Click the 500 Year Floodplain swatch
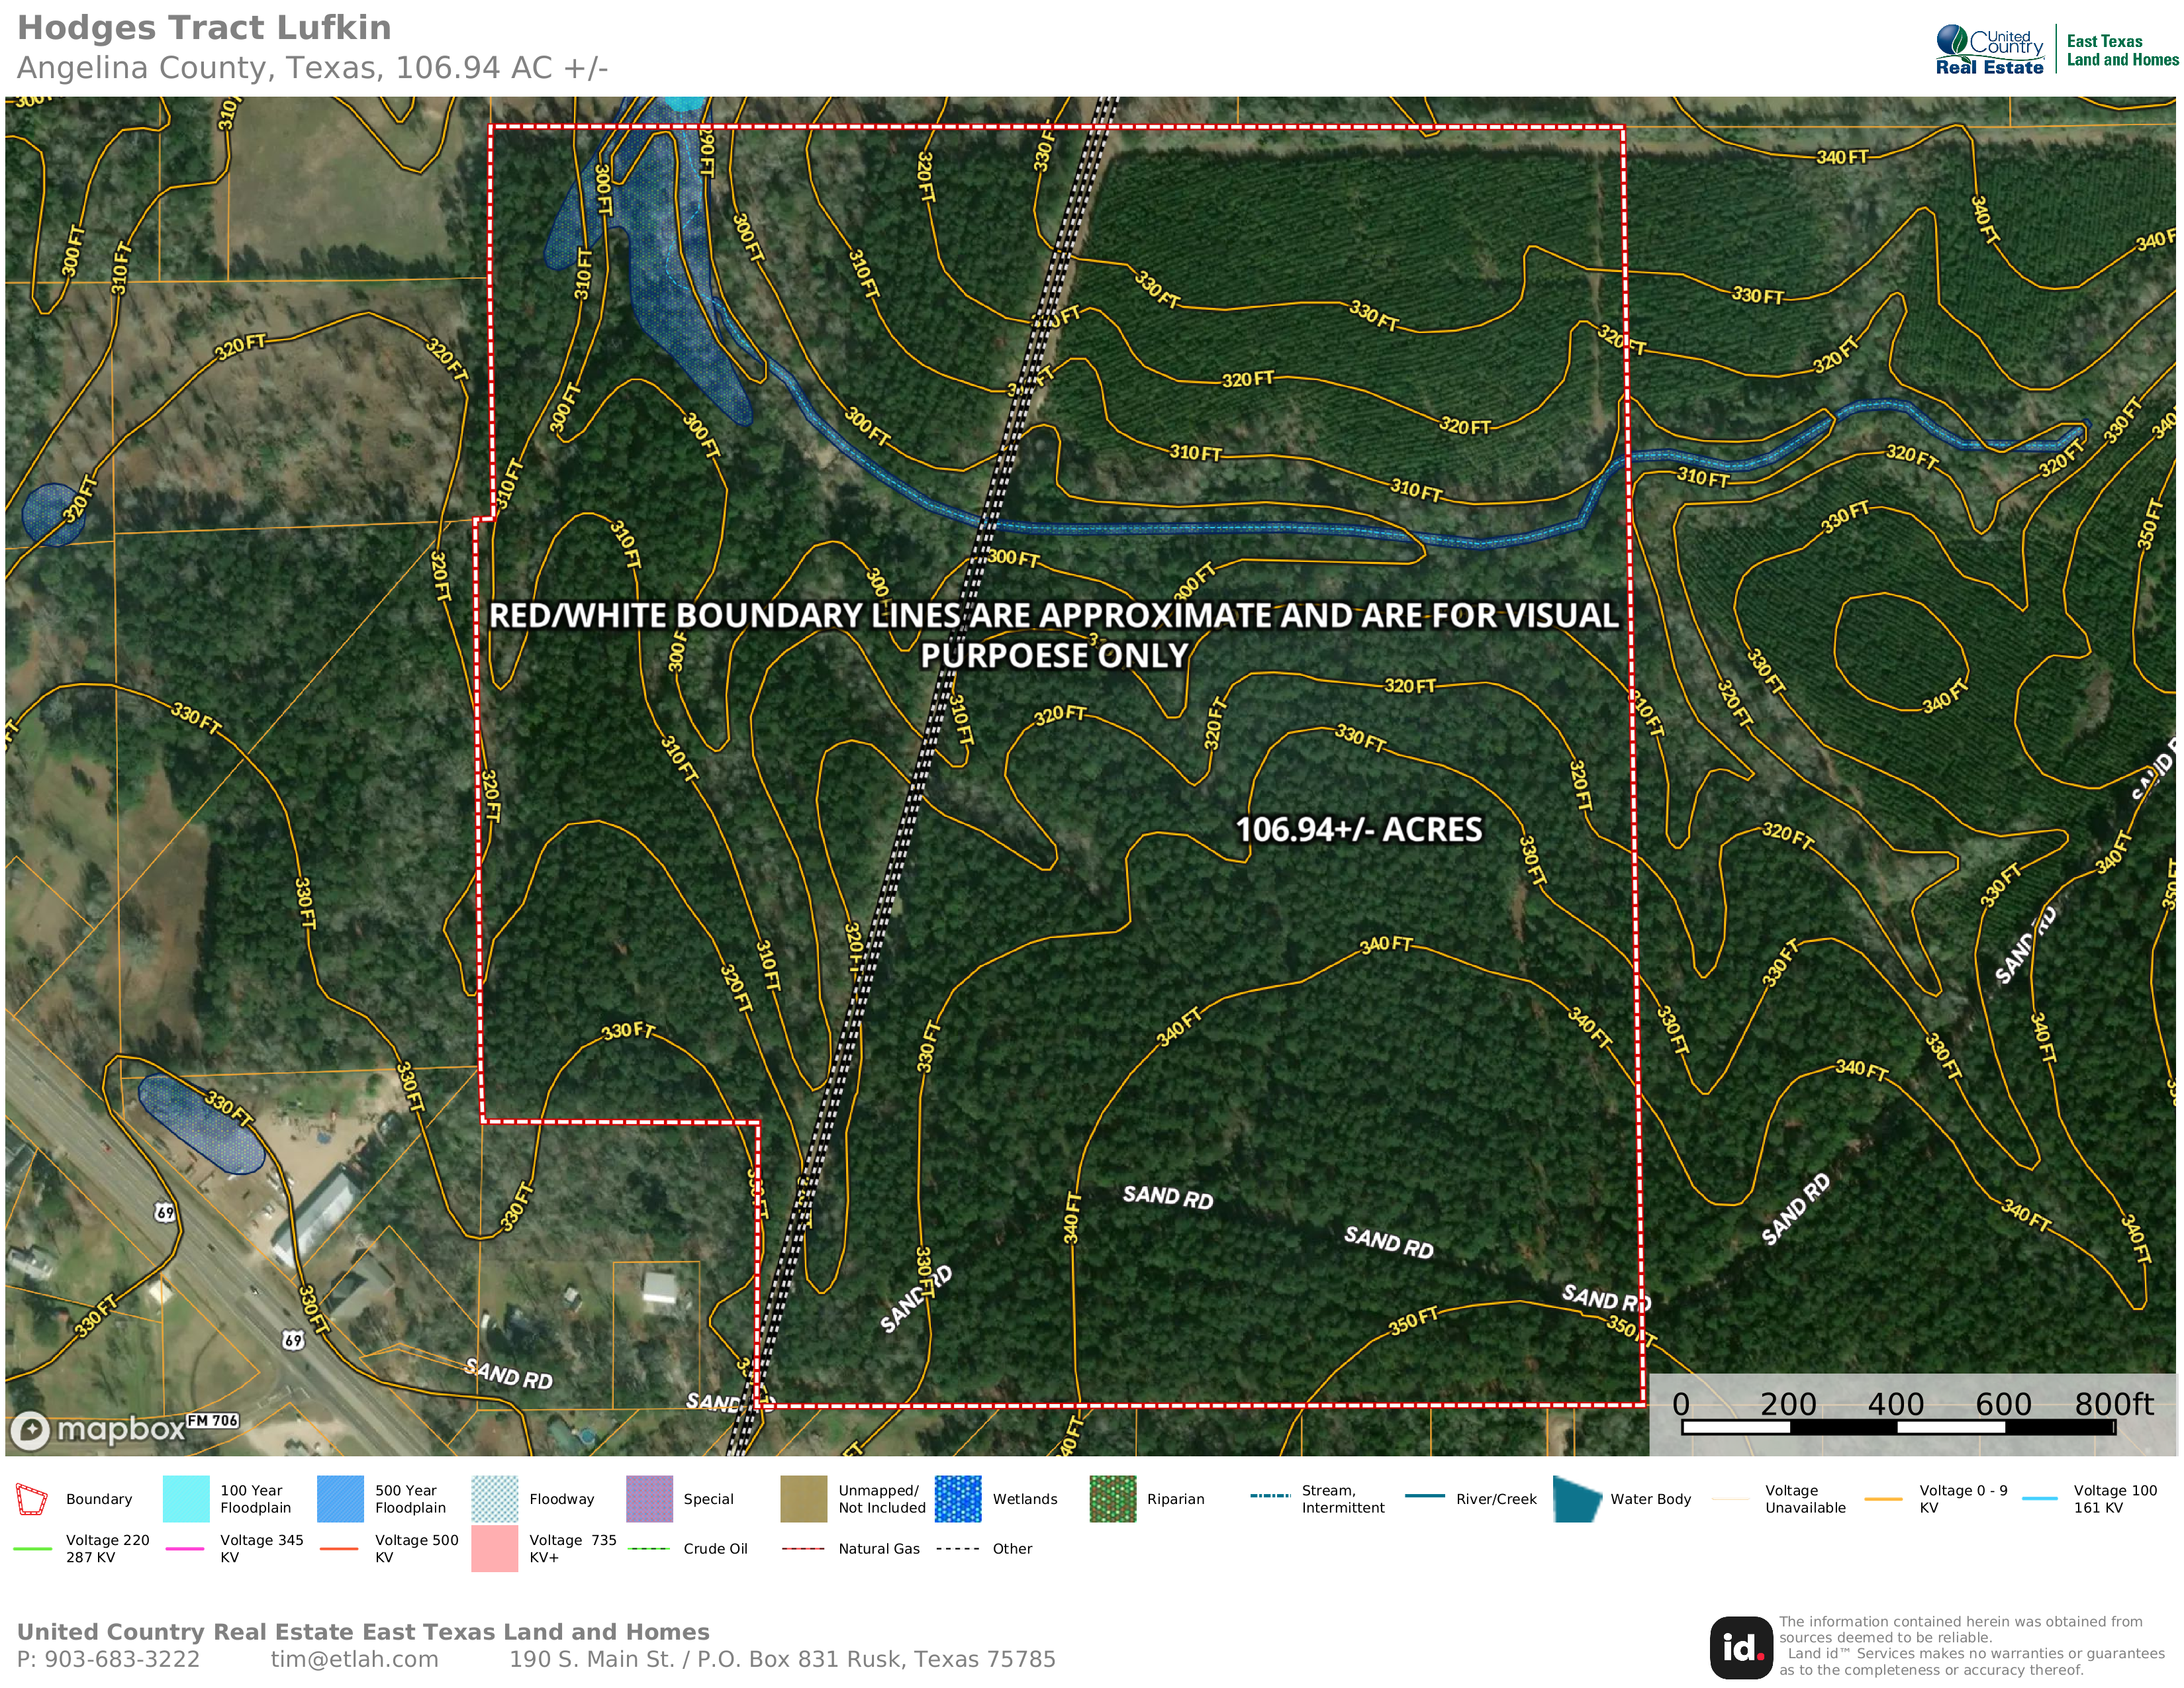This screenshot has width=2184, height=1688. 340,1499
